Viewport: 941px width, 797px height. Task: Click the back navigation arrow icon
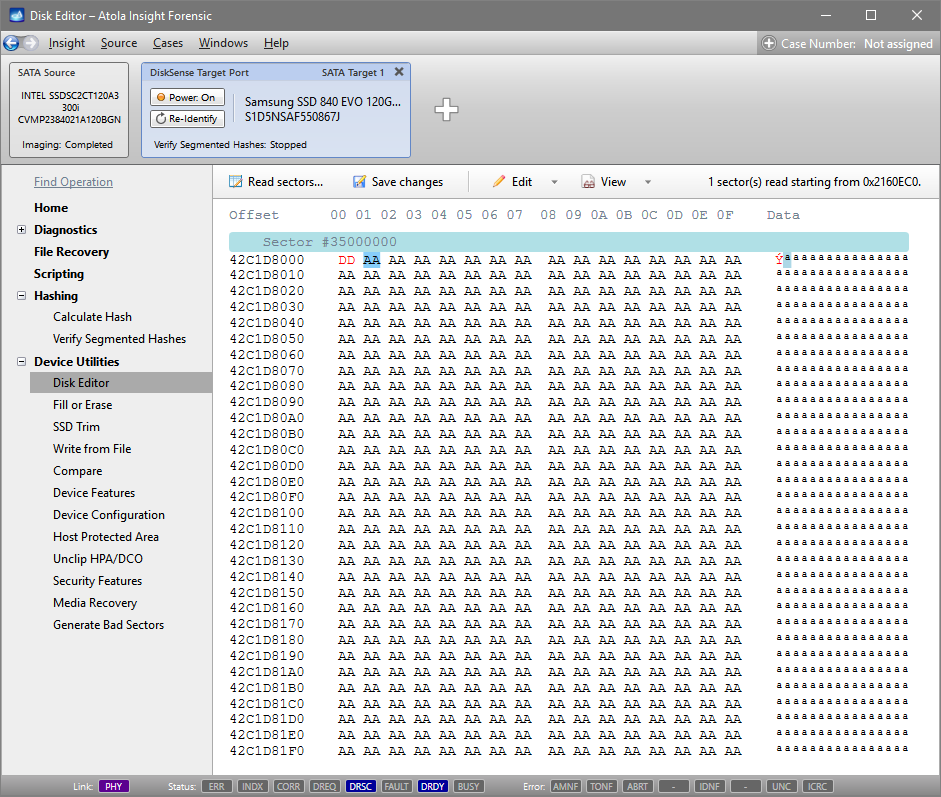pyautogui.click(x=11, y=43)
